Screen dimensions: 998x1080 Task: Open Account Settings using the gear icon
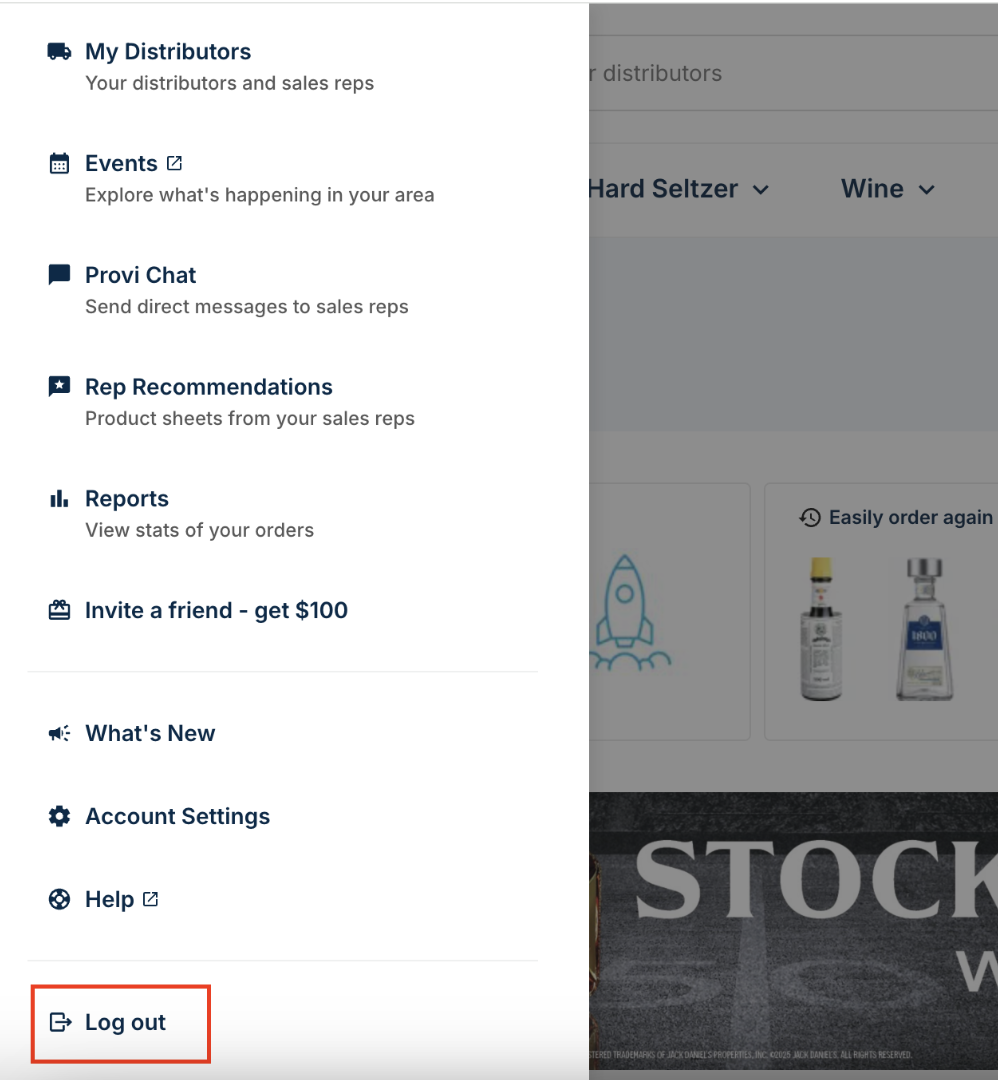tap(58, 815)
